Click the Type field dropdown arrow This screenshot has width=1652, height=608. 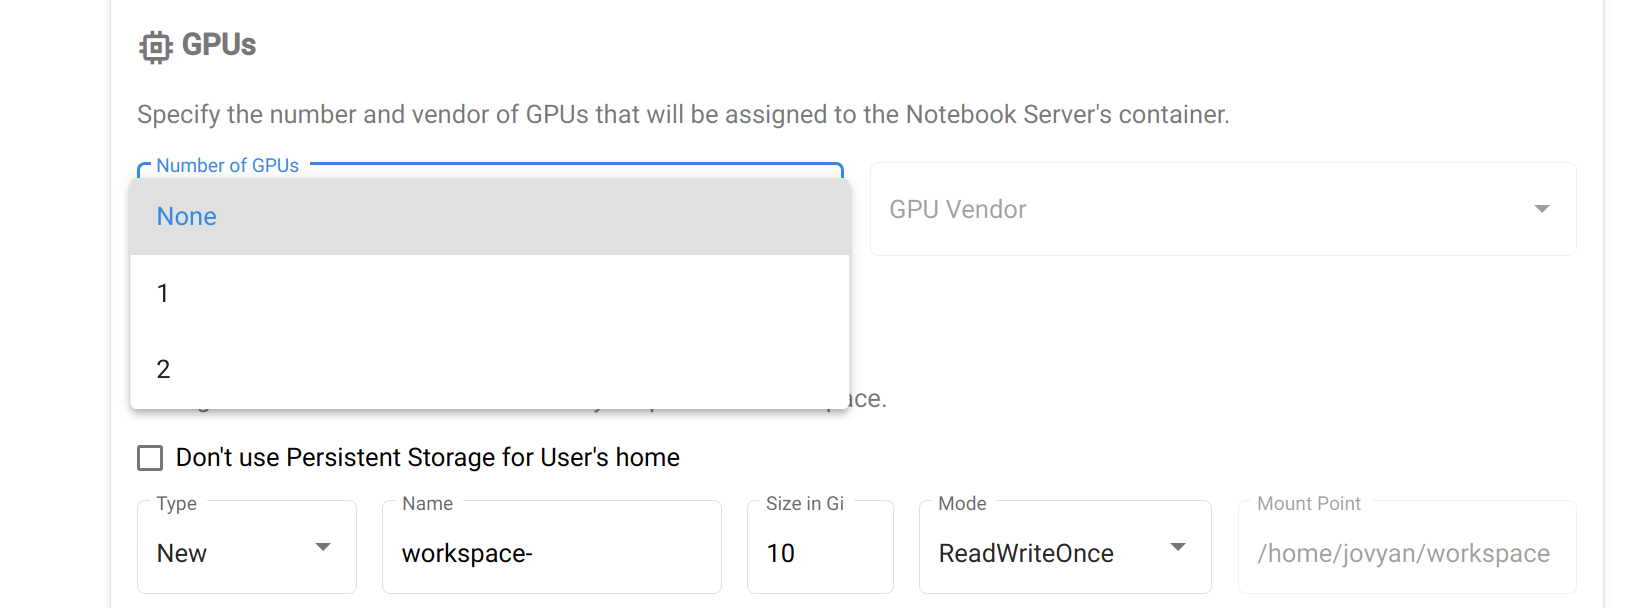(x=323, y=547)
